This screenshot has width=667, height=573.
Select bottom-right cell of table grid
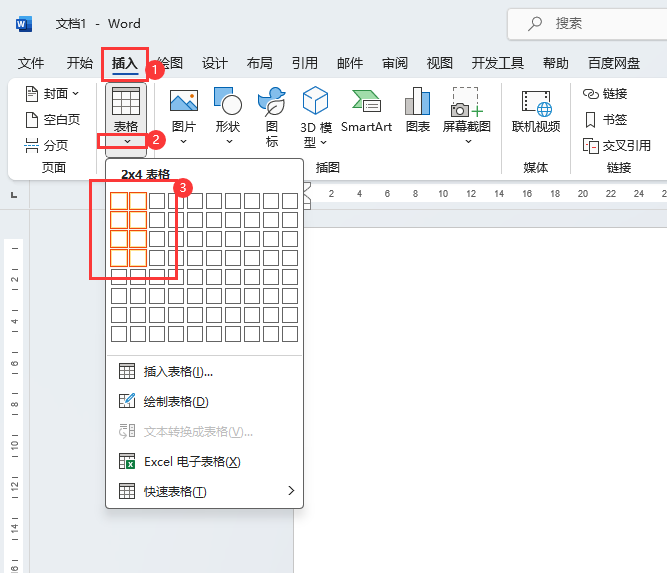point(290,334)
